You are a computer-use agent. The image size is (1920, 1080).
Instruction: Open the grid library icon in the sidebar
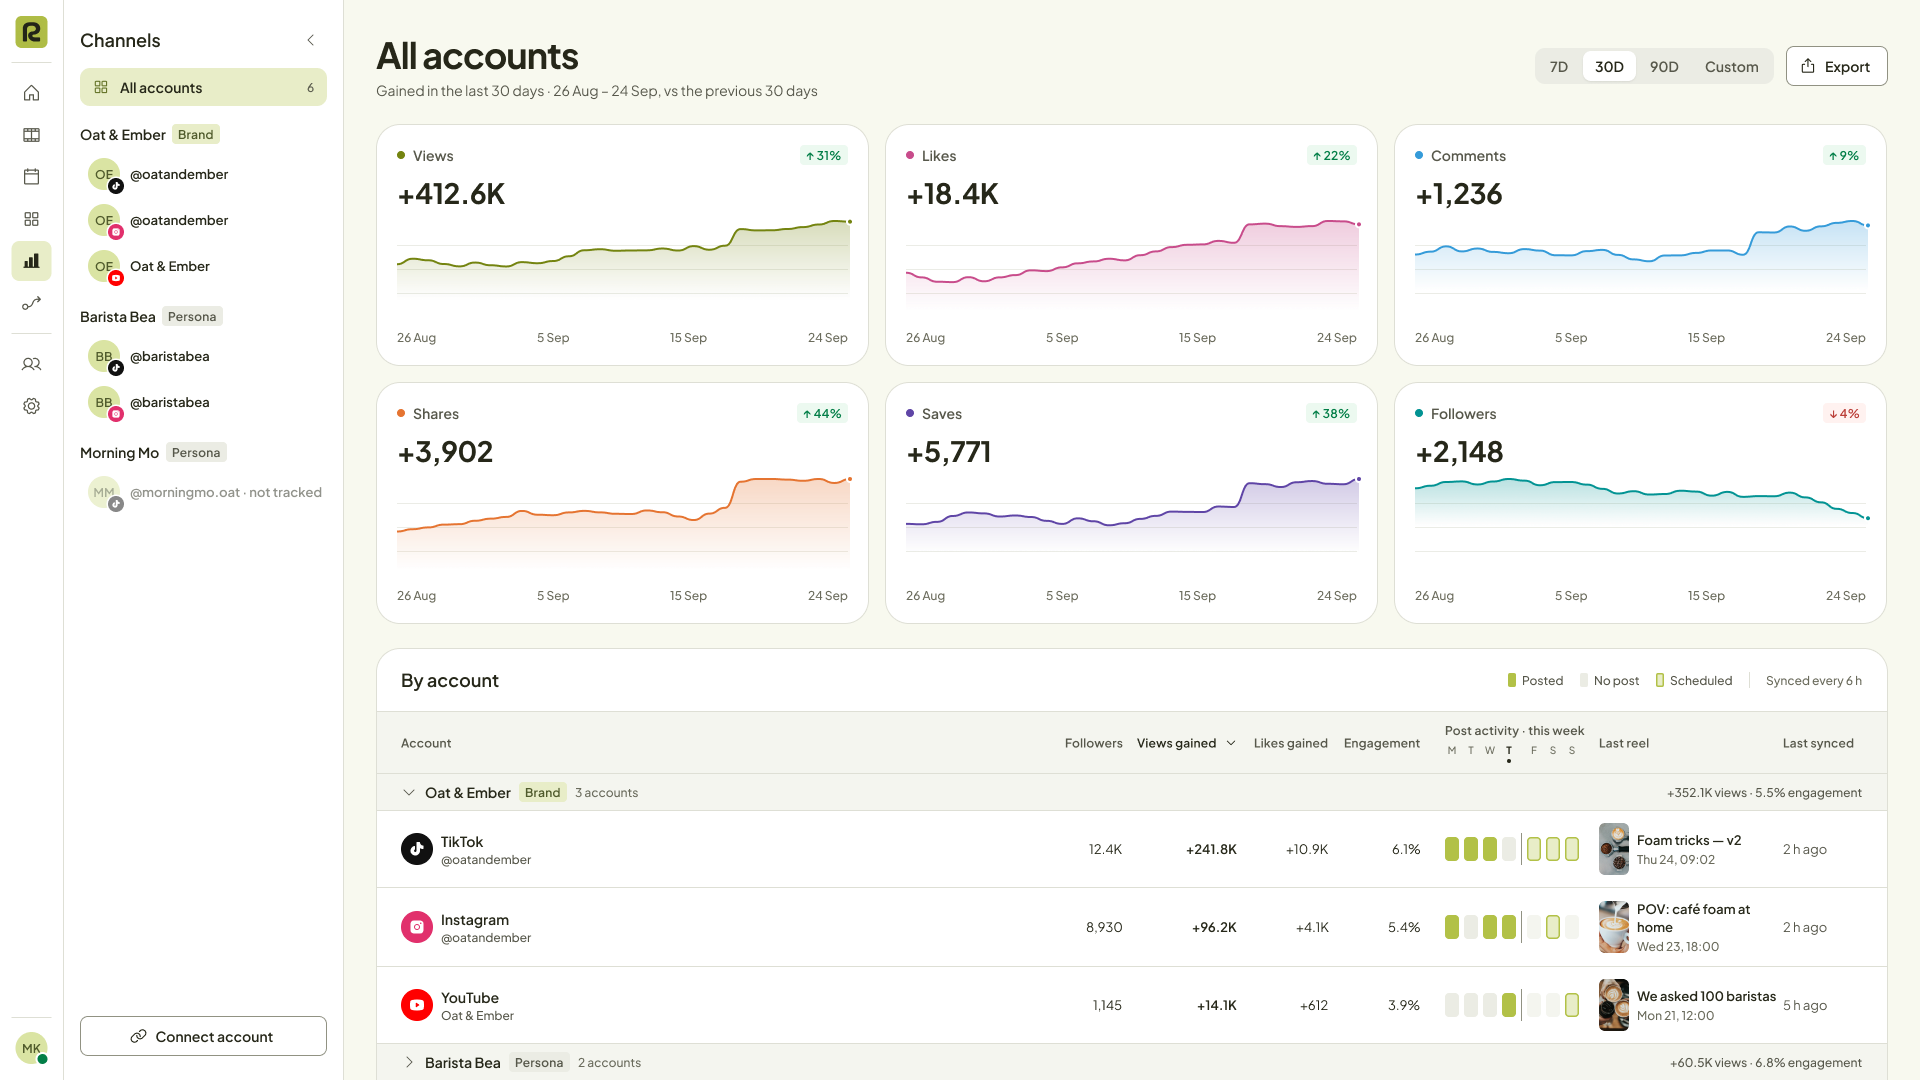(x=31, y=219)
